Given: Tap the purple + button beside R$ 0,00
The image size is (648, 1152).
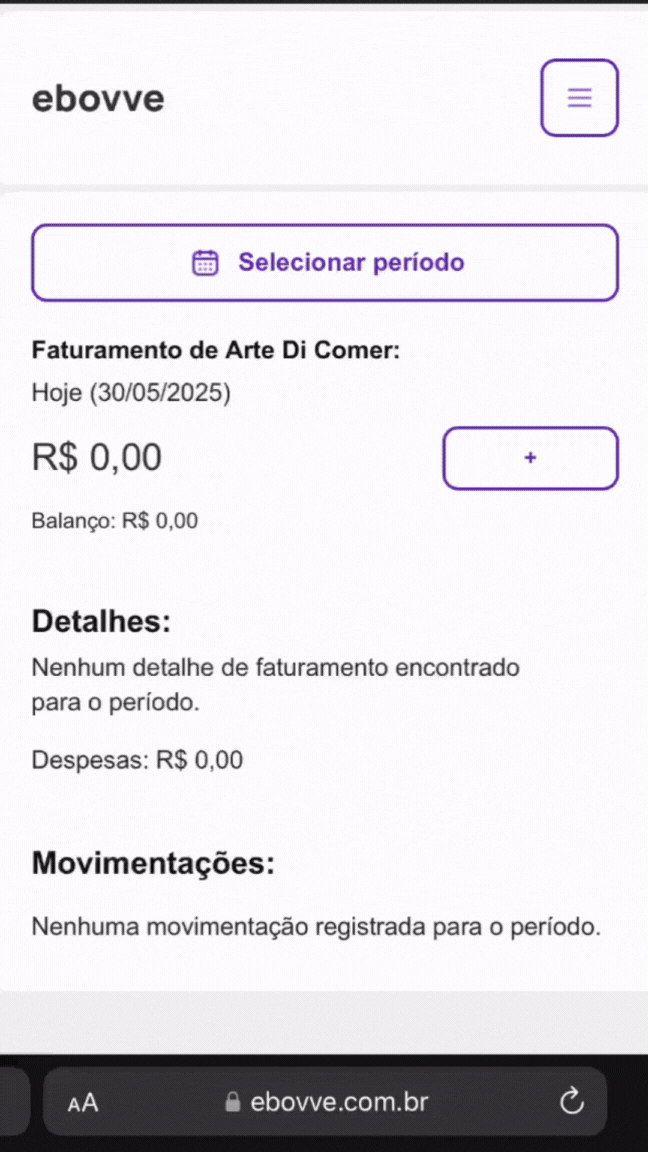Looking at the screenshot, I should (530, 457).
